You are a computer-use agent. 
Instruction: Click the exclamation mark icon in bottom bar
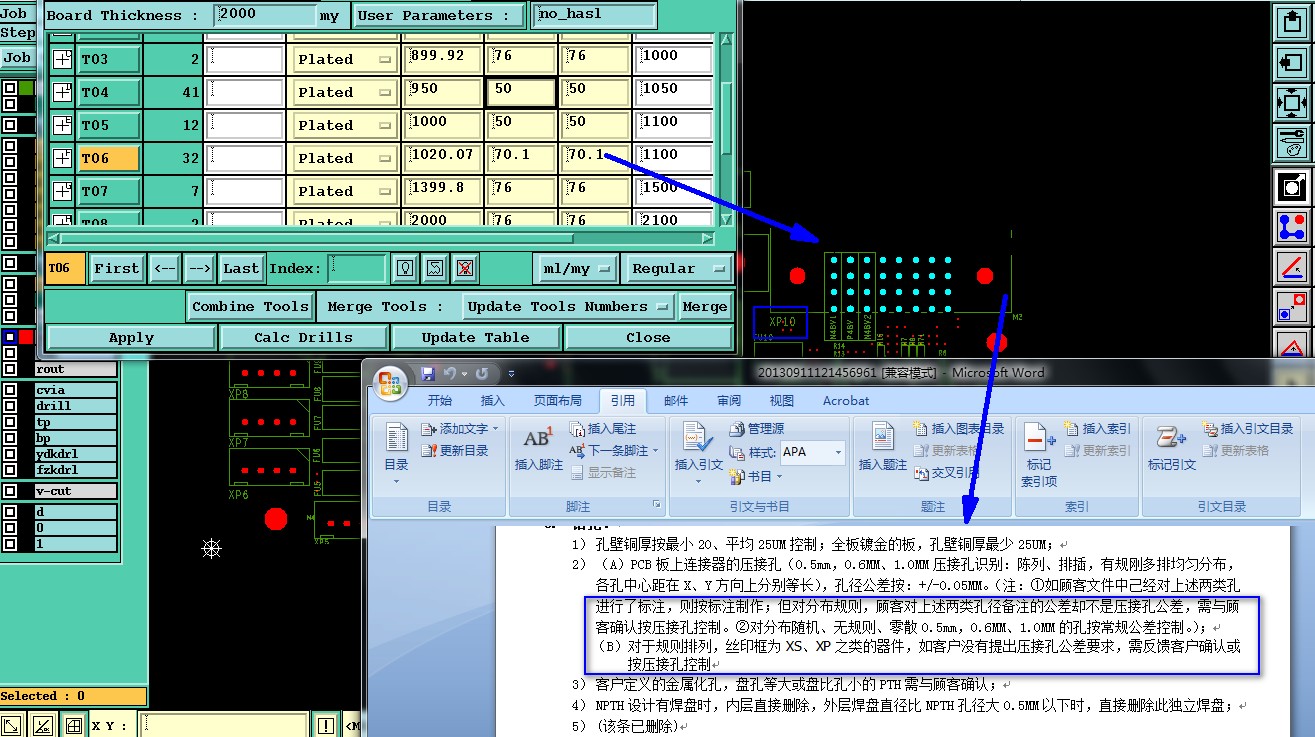click(x=326, y=725)
